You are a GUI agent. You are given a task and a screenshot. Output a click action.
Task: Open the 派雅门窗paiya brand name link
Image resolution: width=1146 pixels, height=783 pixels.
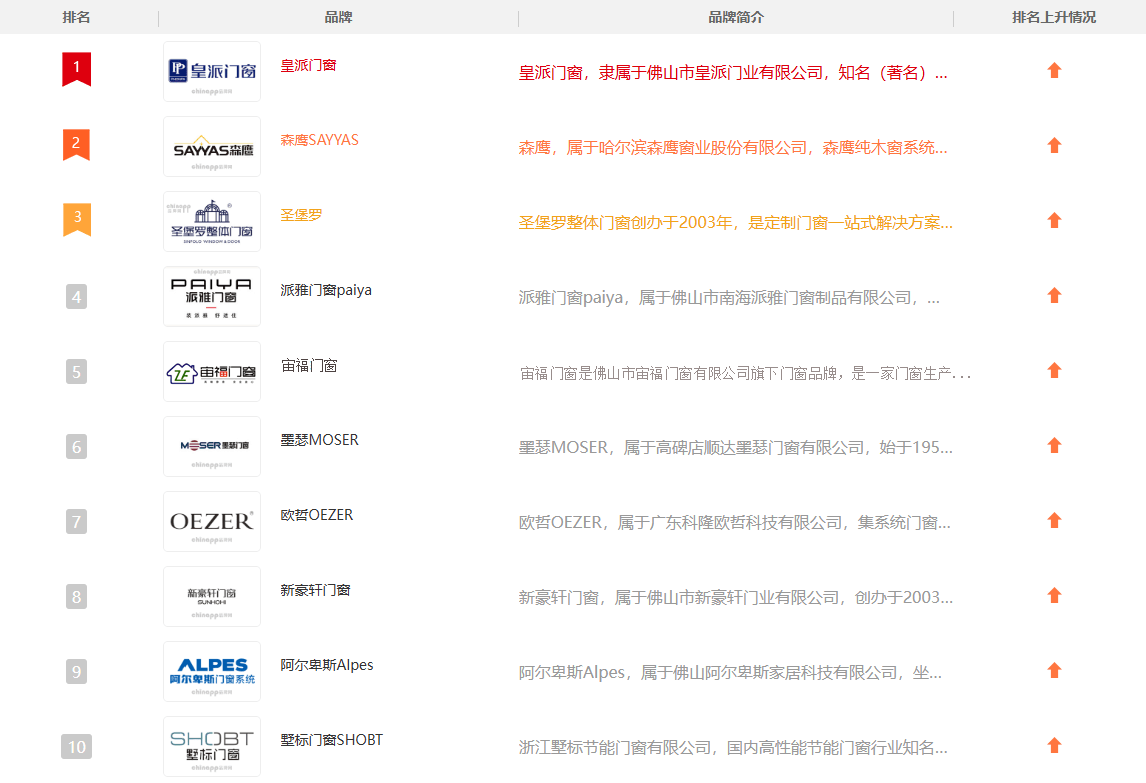(x=326, y=290)
